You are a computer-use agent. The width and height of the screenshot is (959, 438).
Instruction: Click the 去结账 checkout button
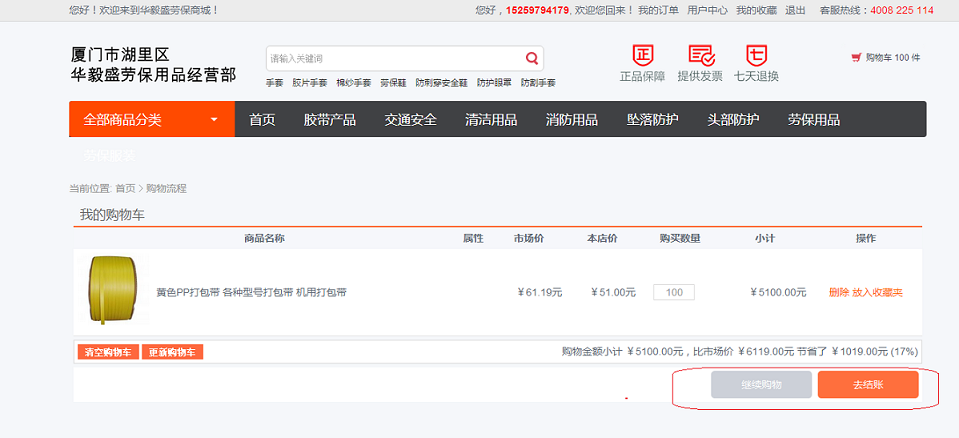click(x=867, y=385)
